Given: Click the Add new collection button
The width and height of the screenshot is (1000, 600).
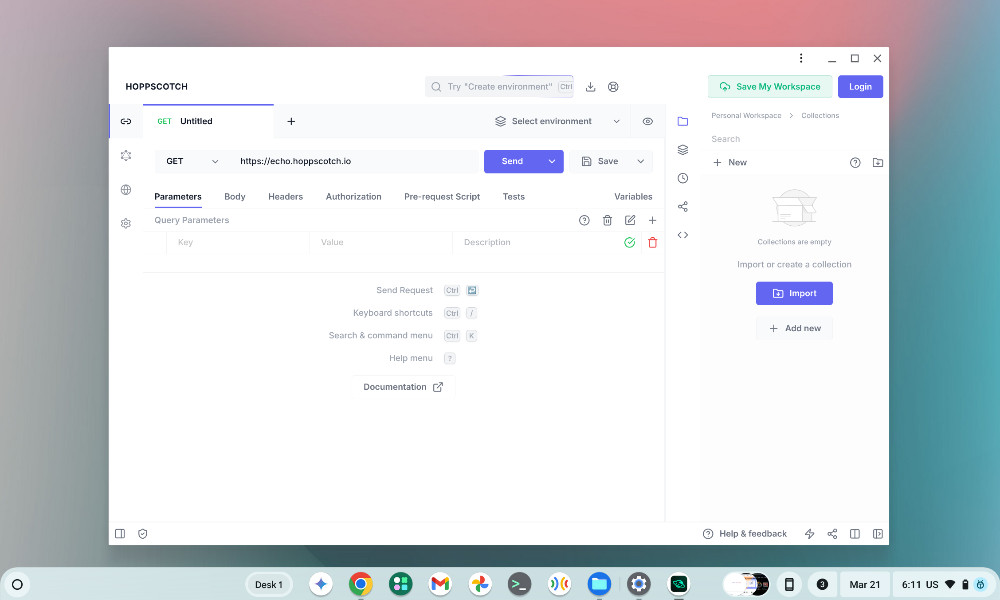Looking at the screenshot, I should click(794, 328).
